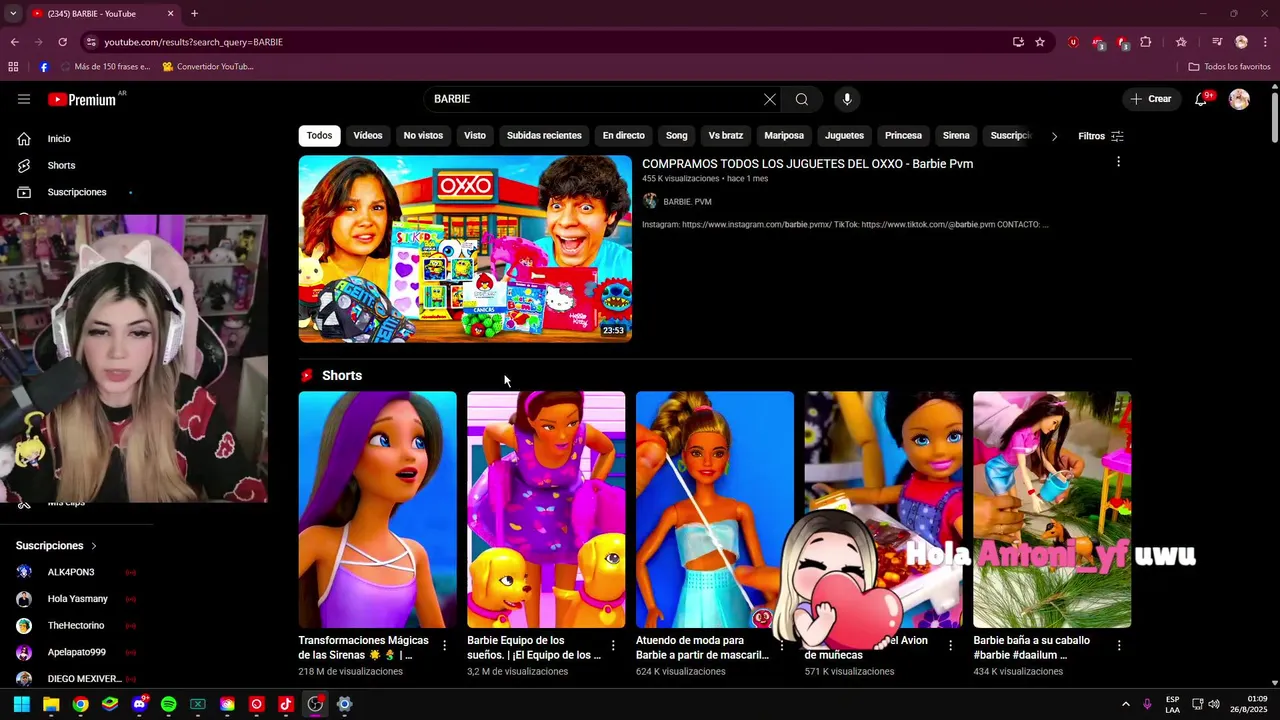The width and height of the screenshot is (1280, 720).
Task: Open Transformaciones Mágicas de las Sirenas short
Action: (377, 510)
